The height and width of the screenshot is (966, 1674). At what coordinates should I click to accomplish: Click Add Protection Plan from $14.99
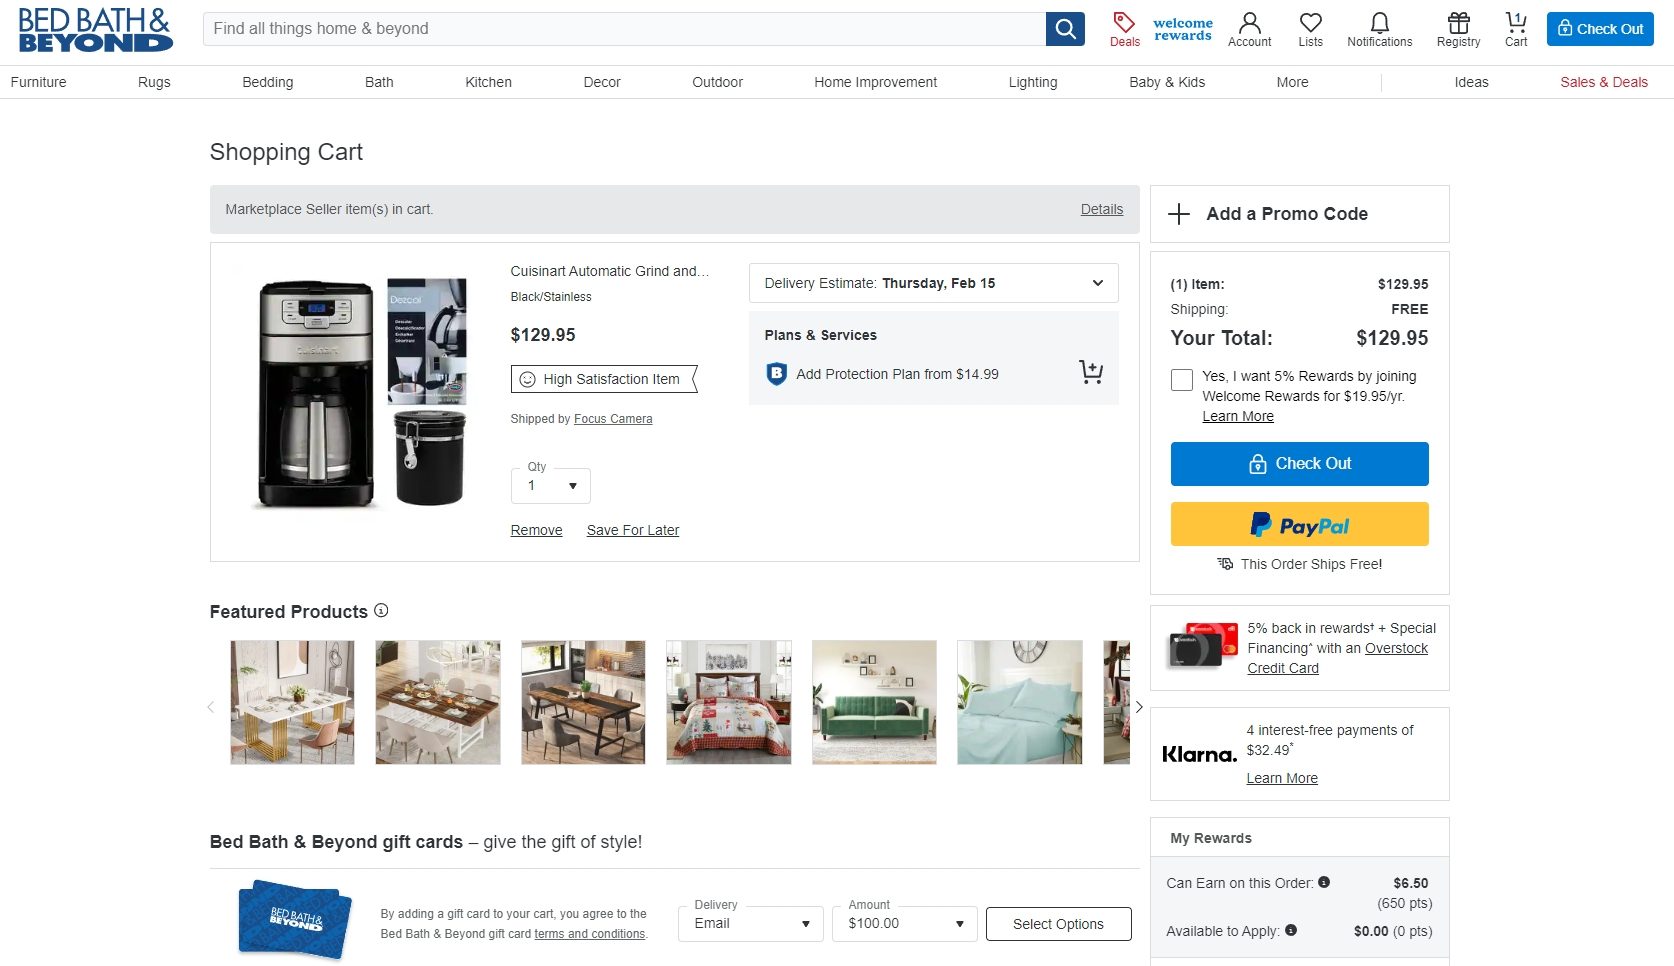tap(897, 374)
